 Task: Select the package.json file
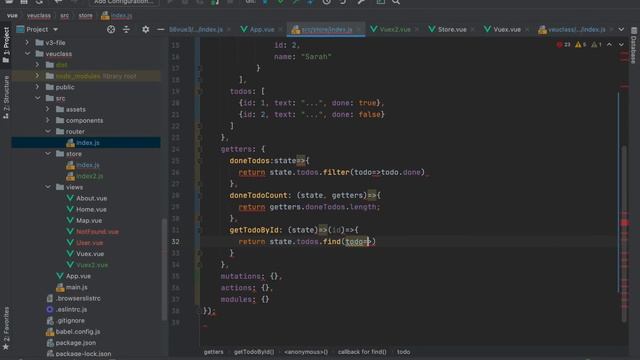[x=76, y=343]
